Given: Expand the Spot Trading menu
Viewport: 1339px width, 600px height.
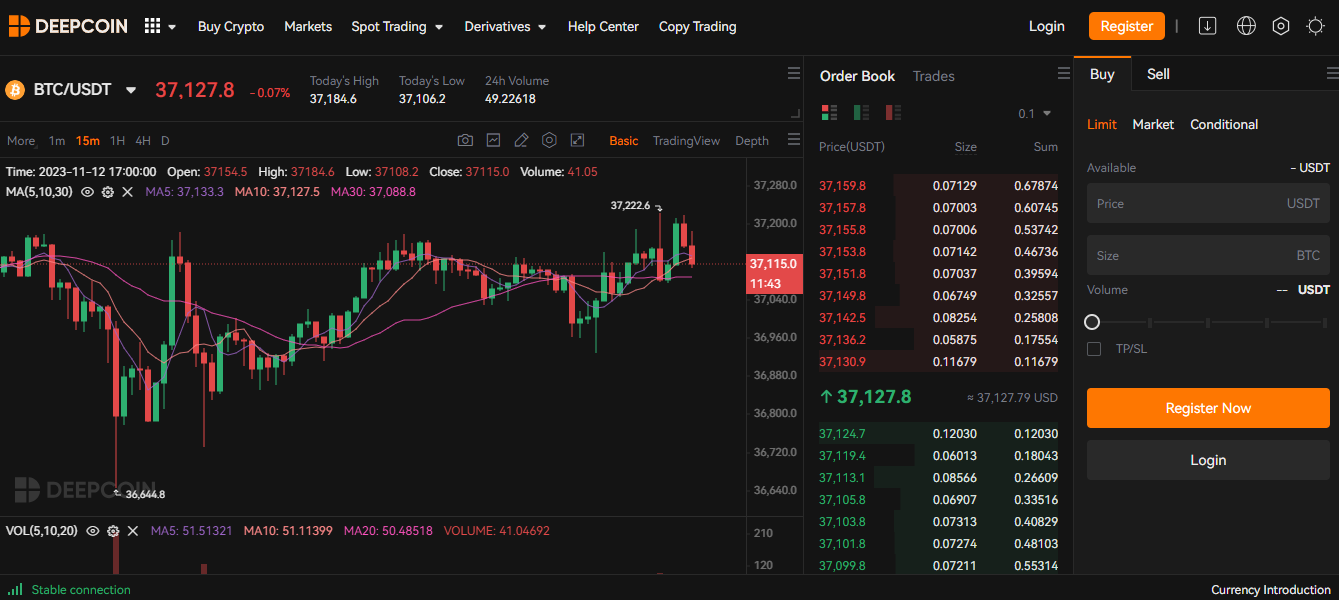Looking at the screenshot, I should click(x=397, y=26).
